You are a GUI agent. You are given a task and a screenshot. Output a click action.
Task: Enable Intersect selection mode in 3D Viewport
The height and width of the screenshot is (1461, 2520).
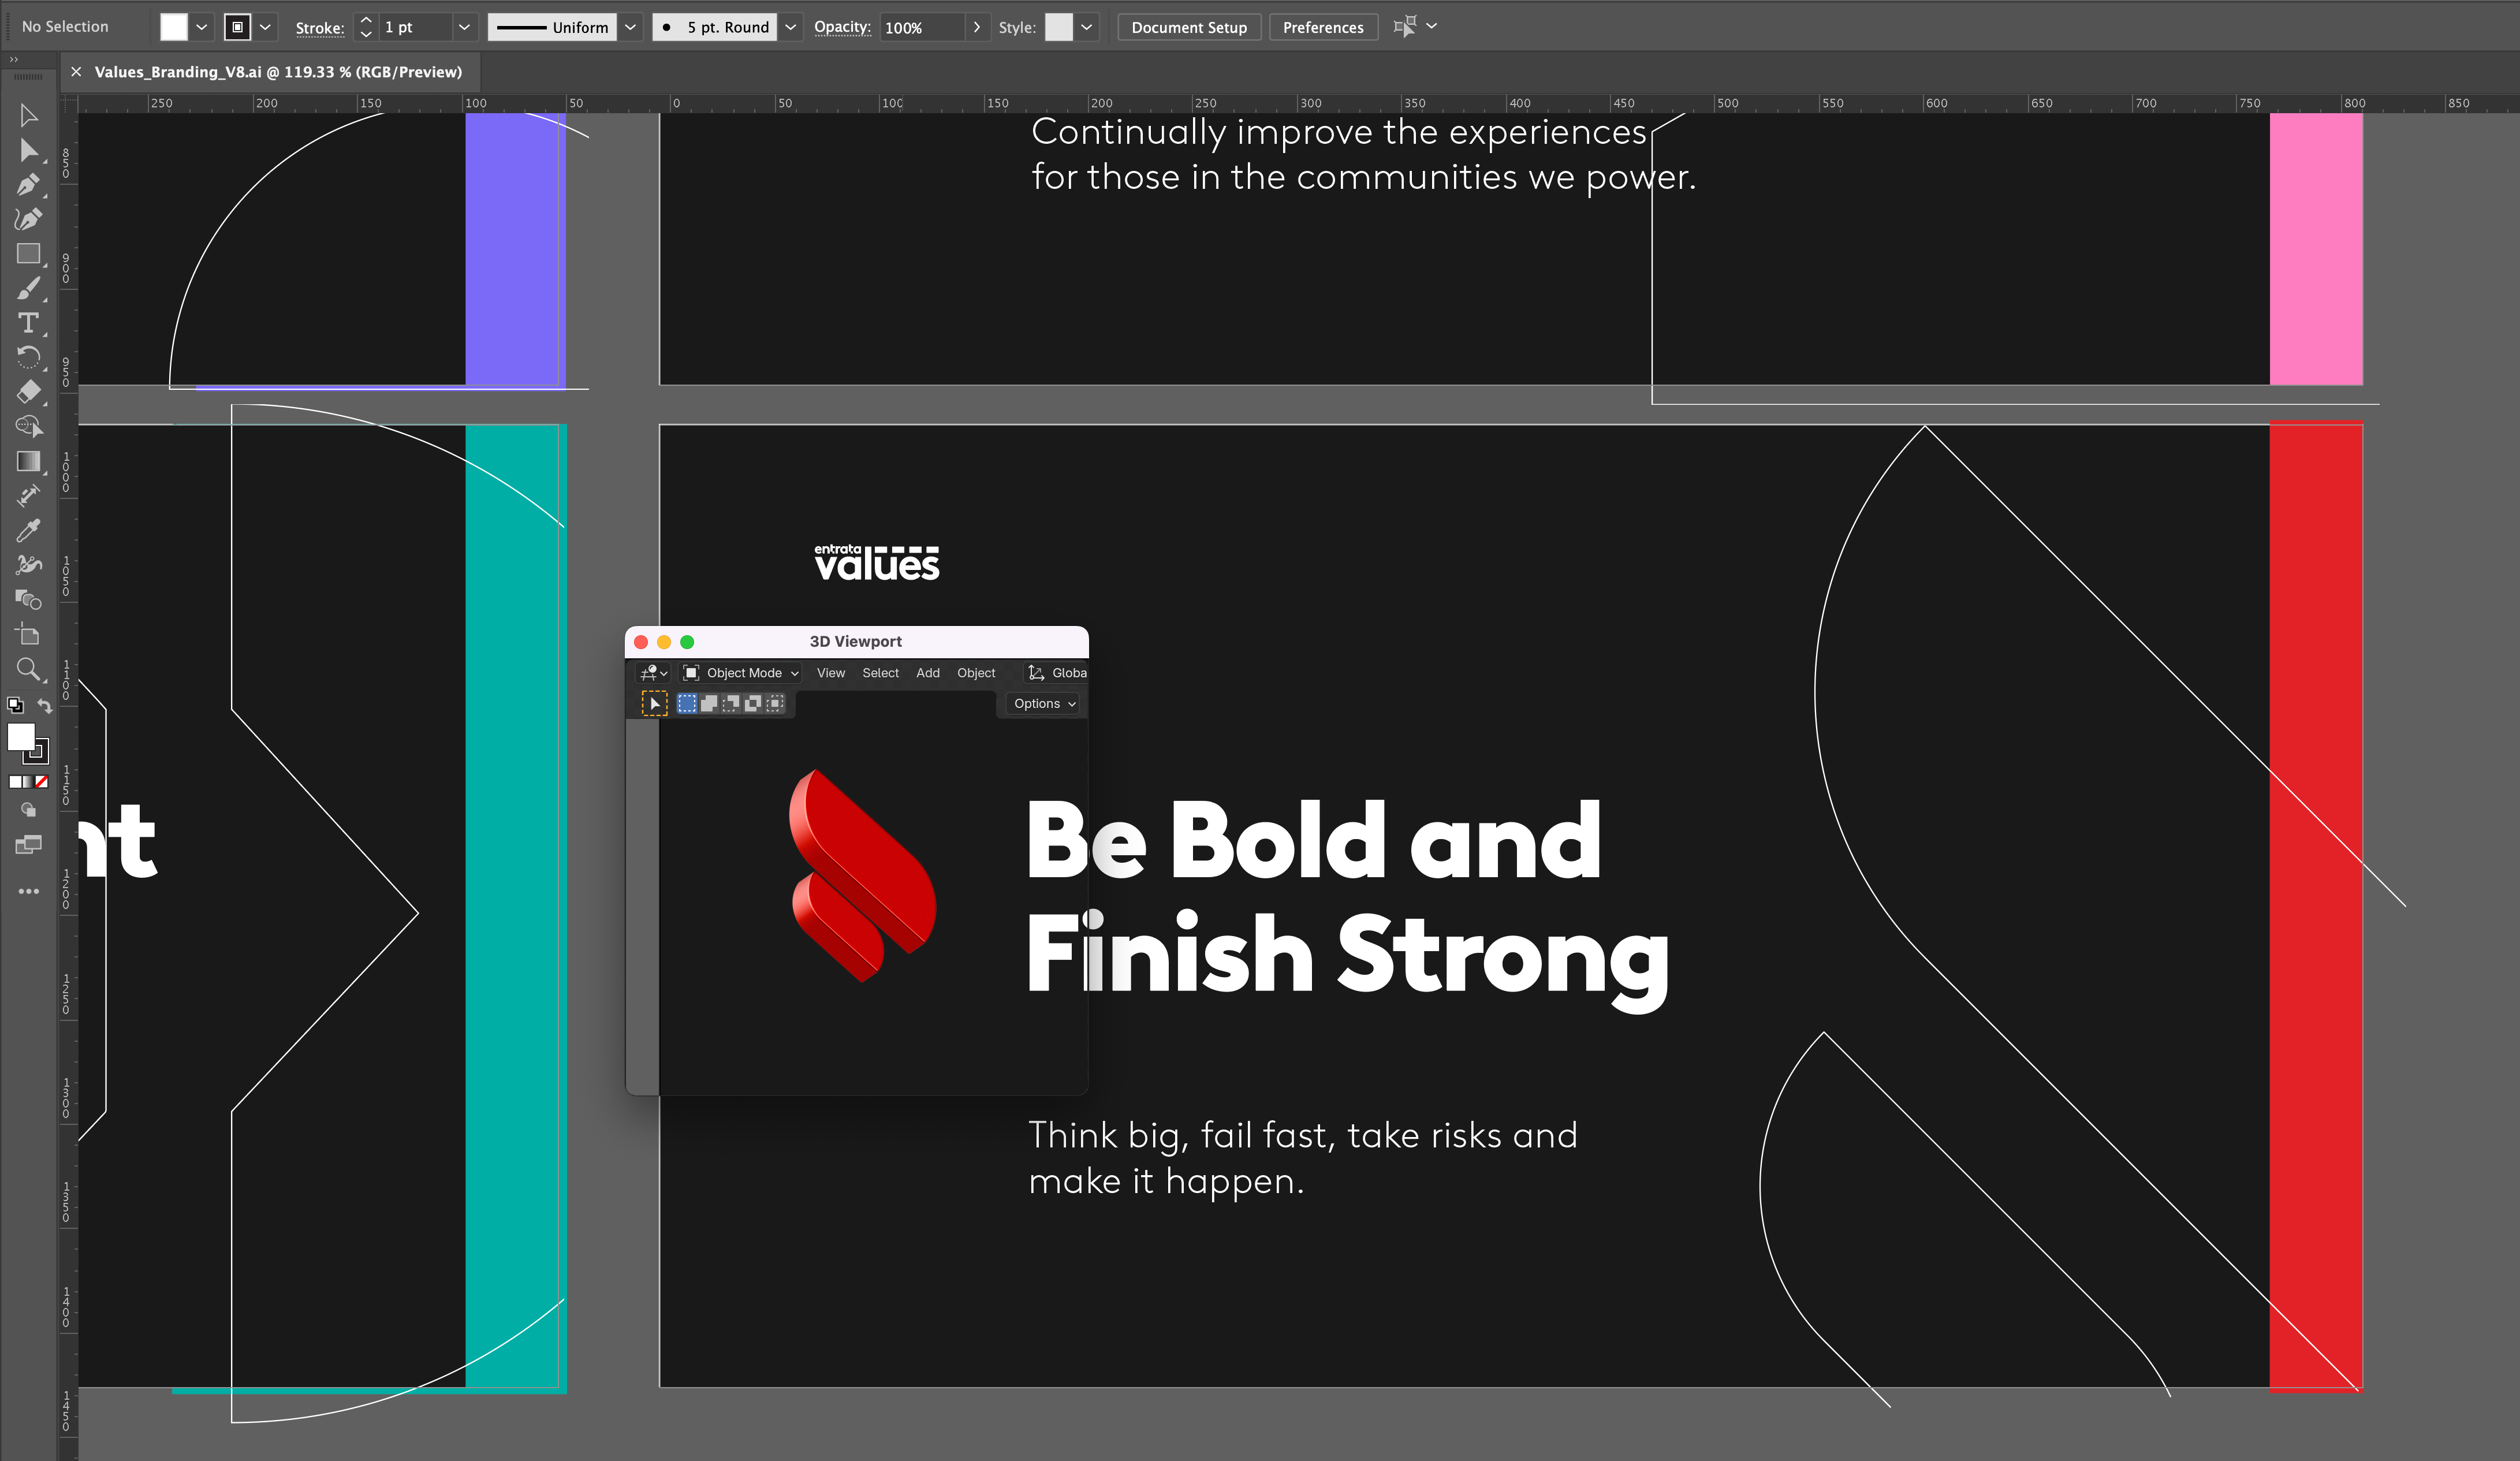tap(775, 704)
